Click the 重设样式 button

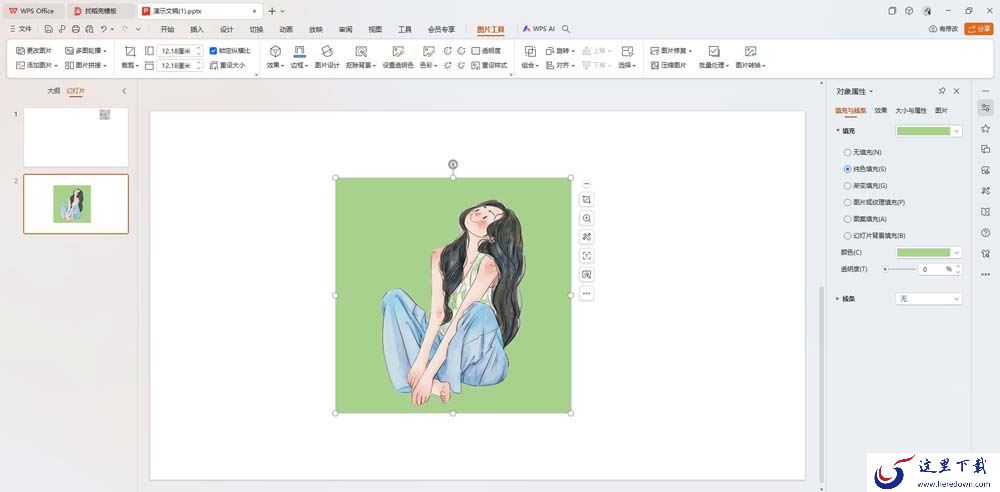(x=489, y=65)
